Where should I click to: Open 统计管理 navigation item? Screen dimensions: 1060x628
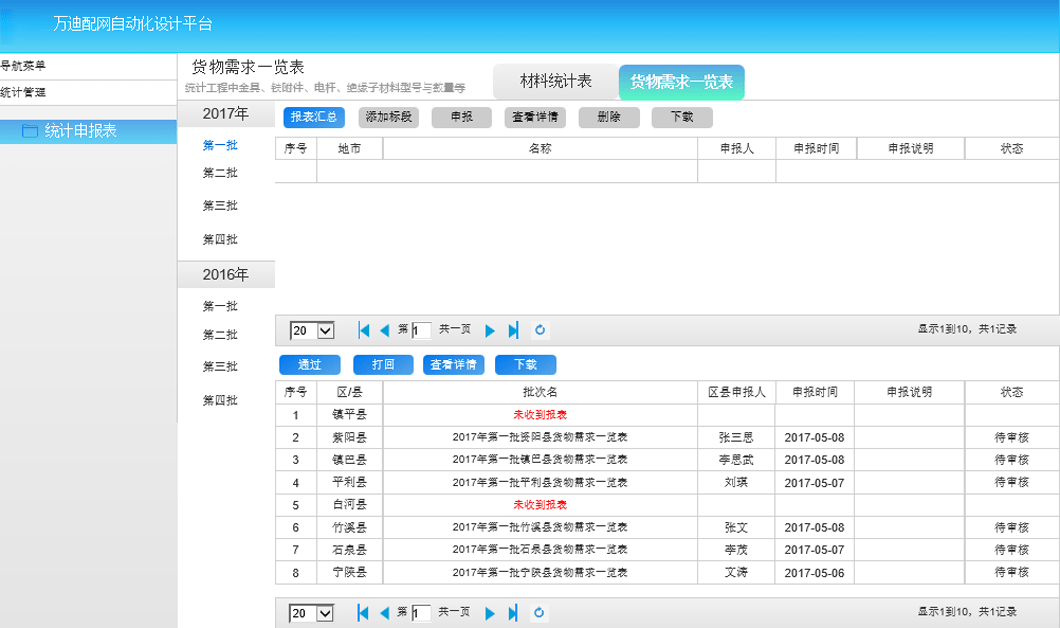click(88, 93)
